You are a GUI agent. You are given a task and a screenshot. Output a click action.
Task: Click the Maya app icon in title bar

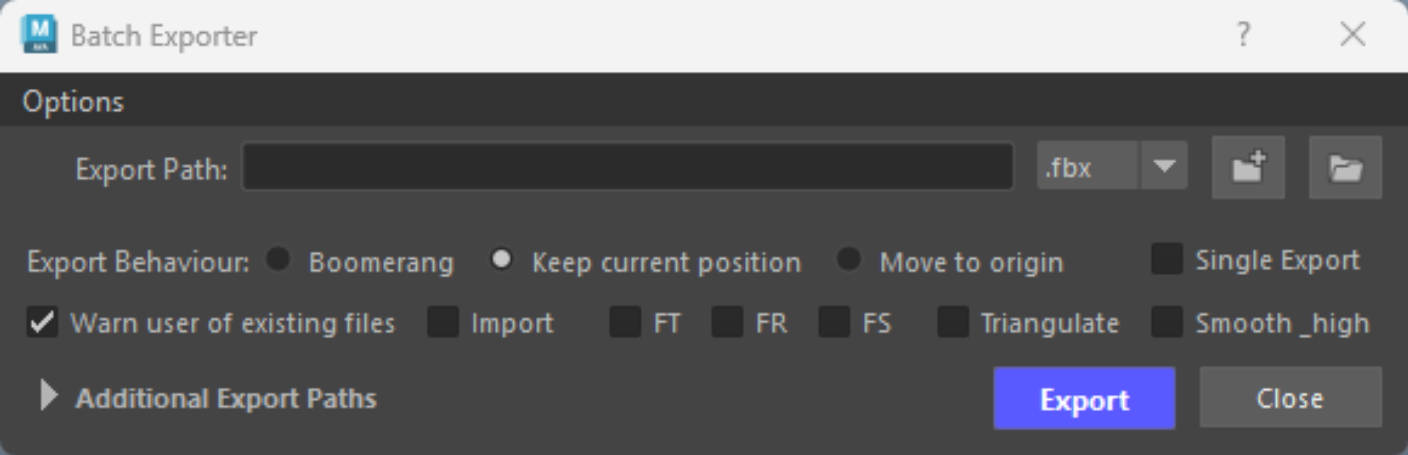click(38, 36)
